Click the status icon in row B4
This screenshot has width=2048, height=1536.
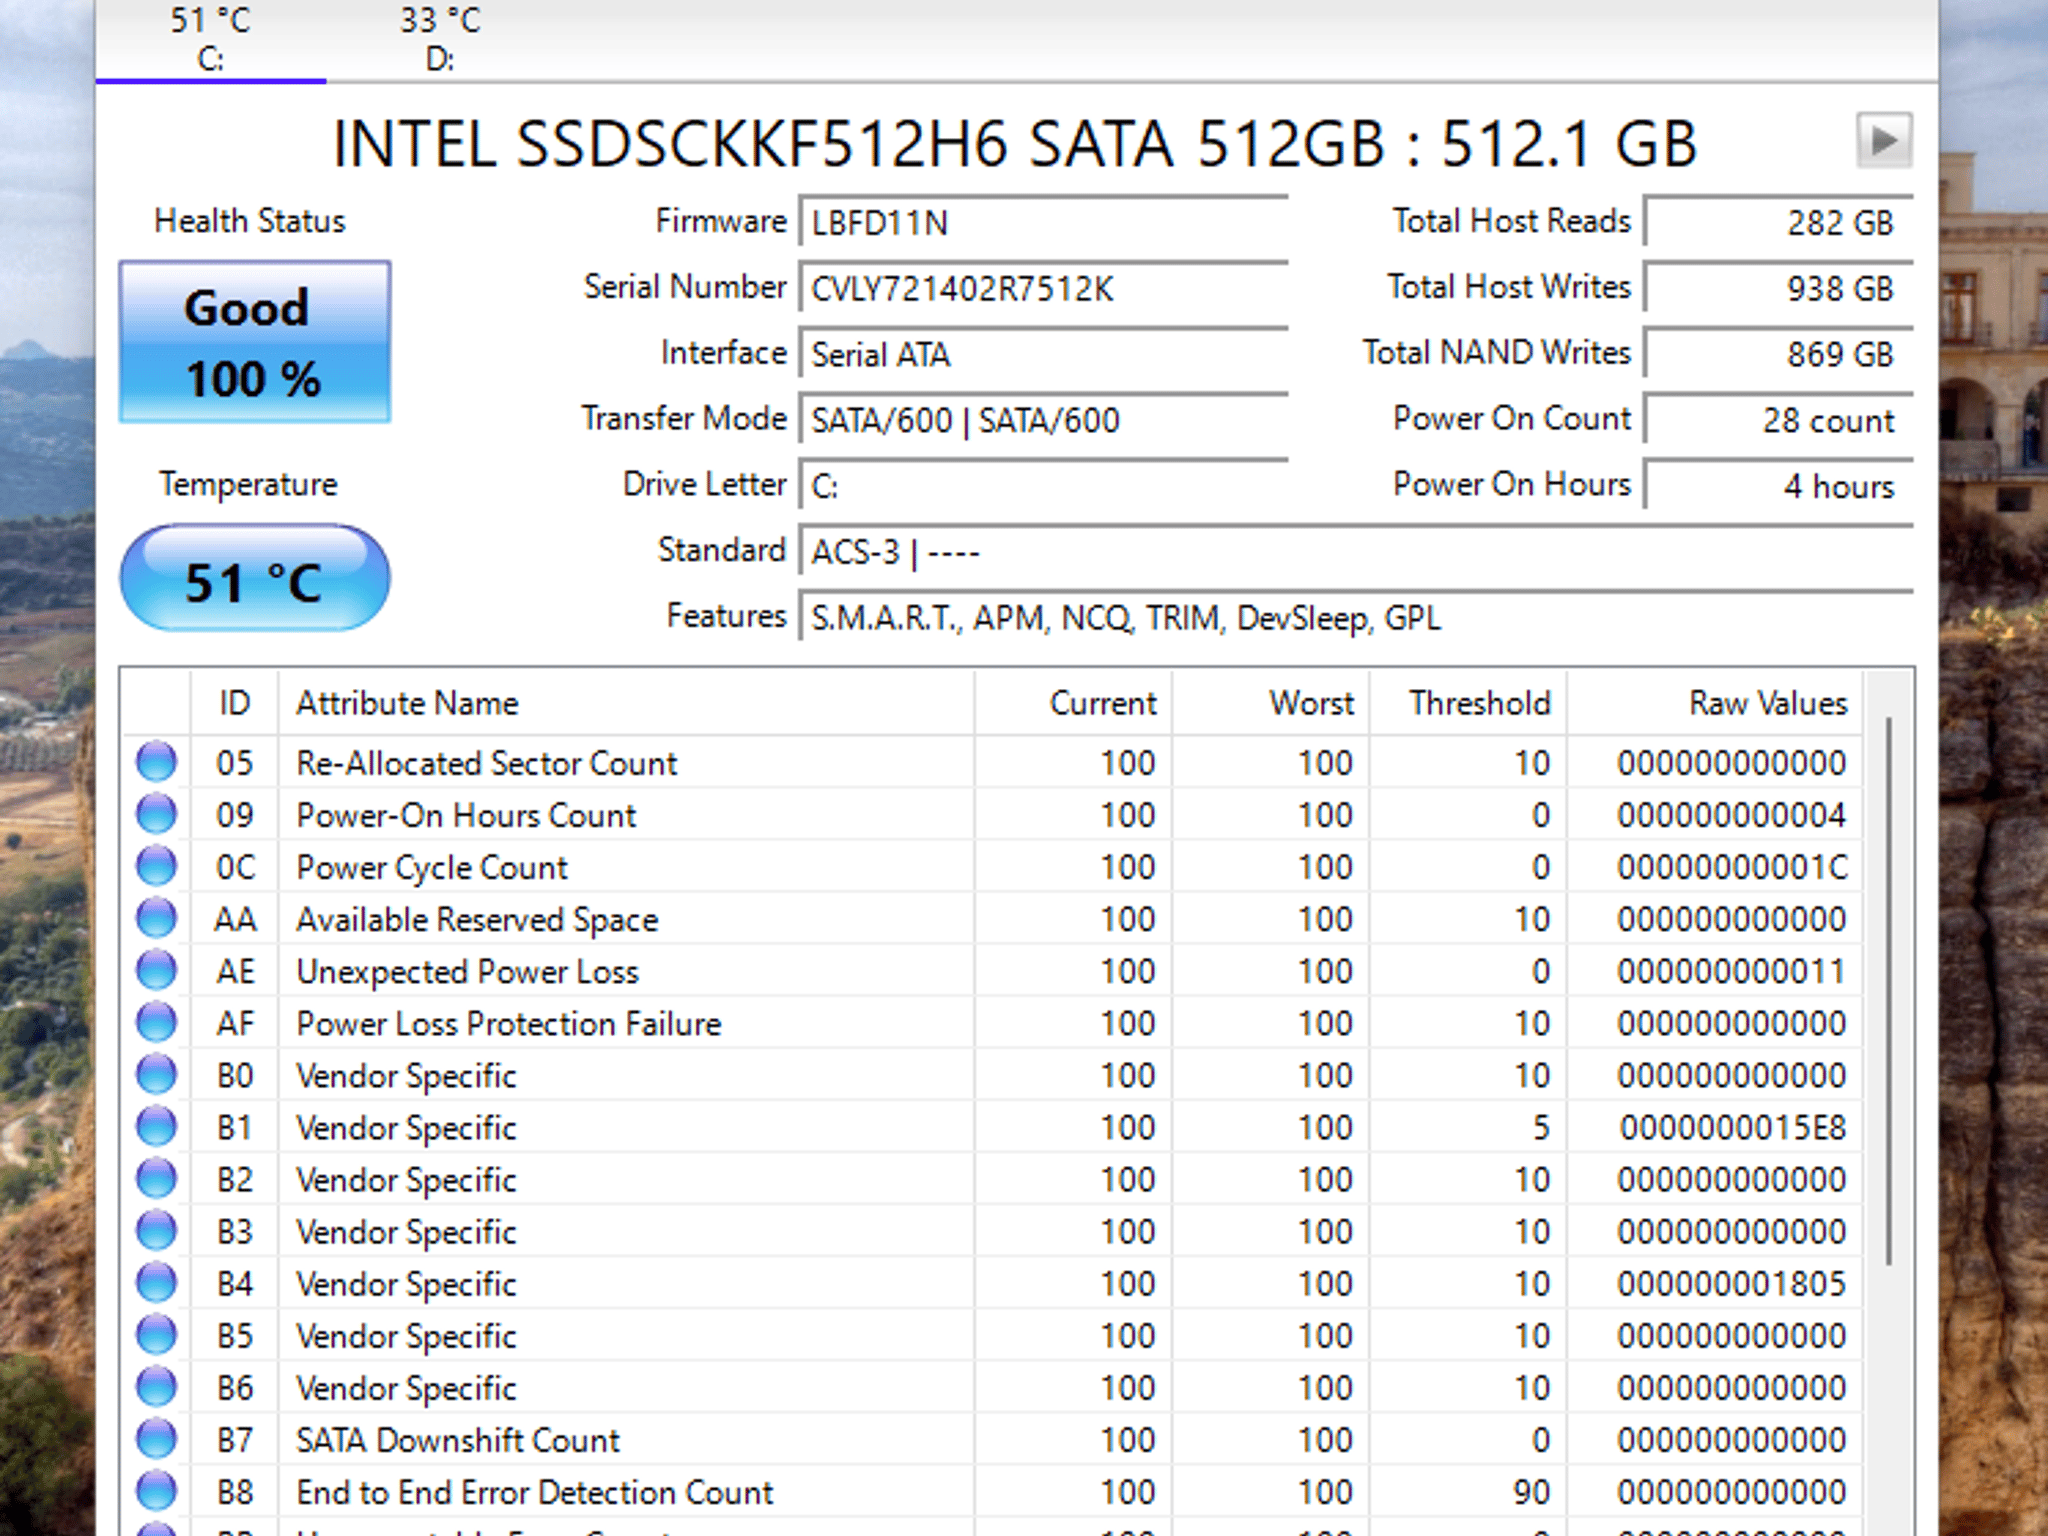(x=156, y=1282)
